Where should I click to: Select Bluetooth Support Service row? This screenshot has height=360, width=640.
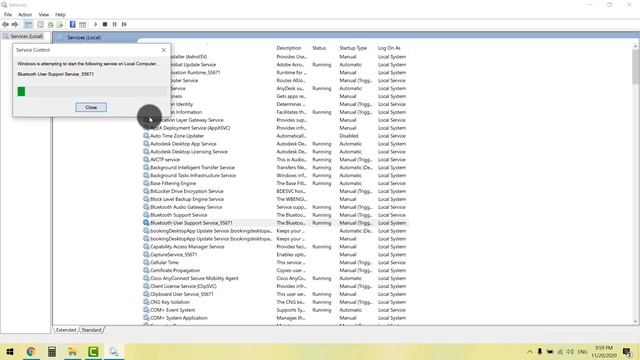tap(276, 215)
